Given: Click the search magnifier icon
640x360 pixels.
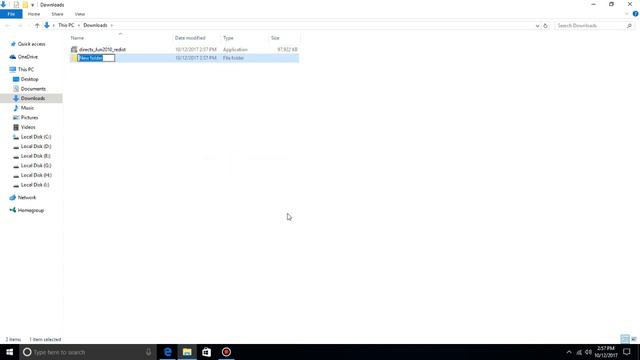Looking at the screenshot, I should pos(629,26).
